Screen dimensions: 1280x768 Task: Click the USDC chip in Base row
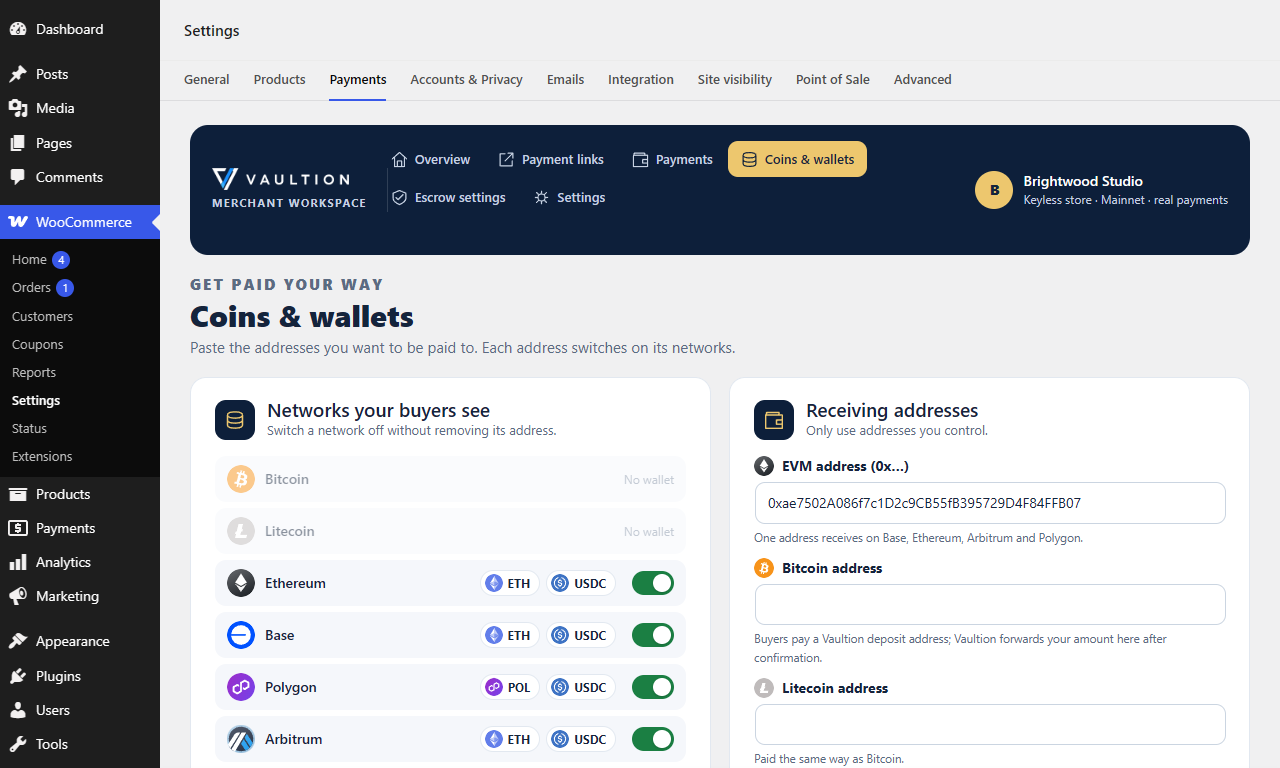point(581,635)
